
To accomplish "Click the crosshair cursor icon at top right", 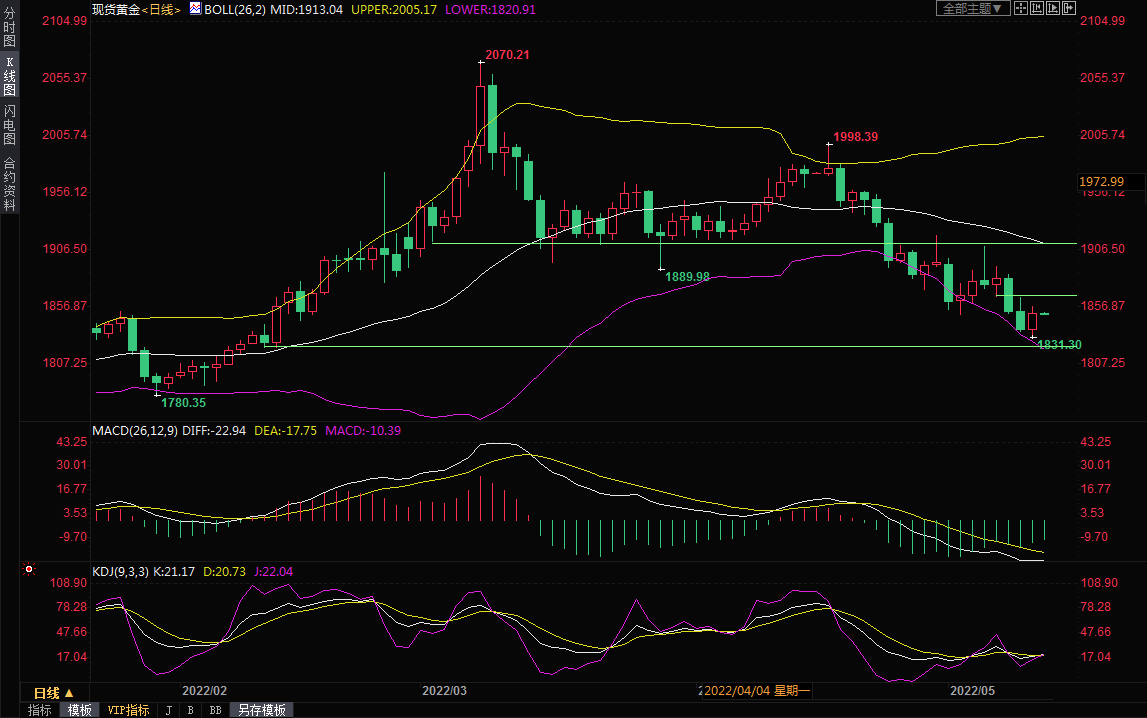I will point(1021,8).
